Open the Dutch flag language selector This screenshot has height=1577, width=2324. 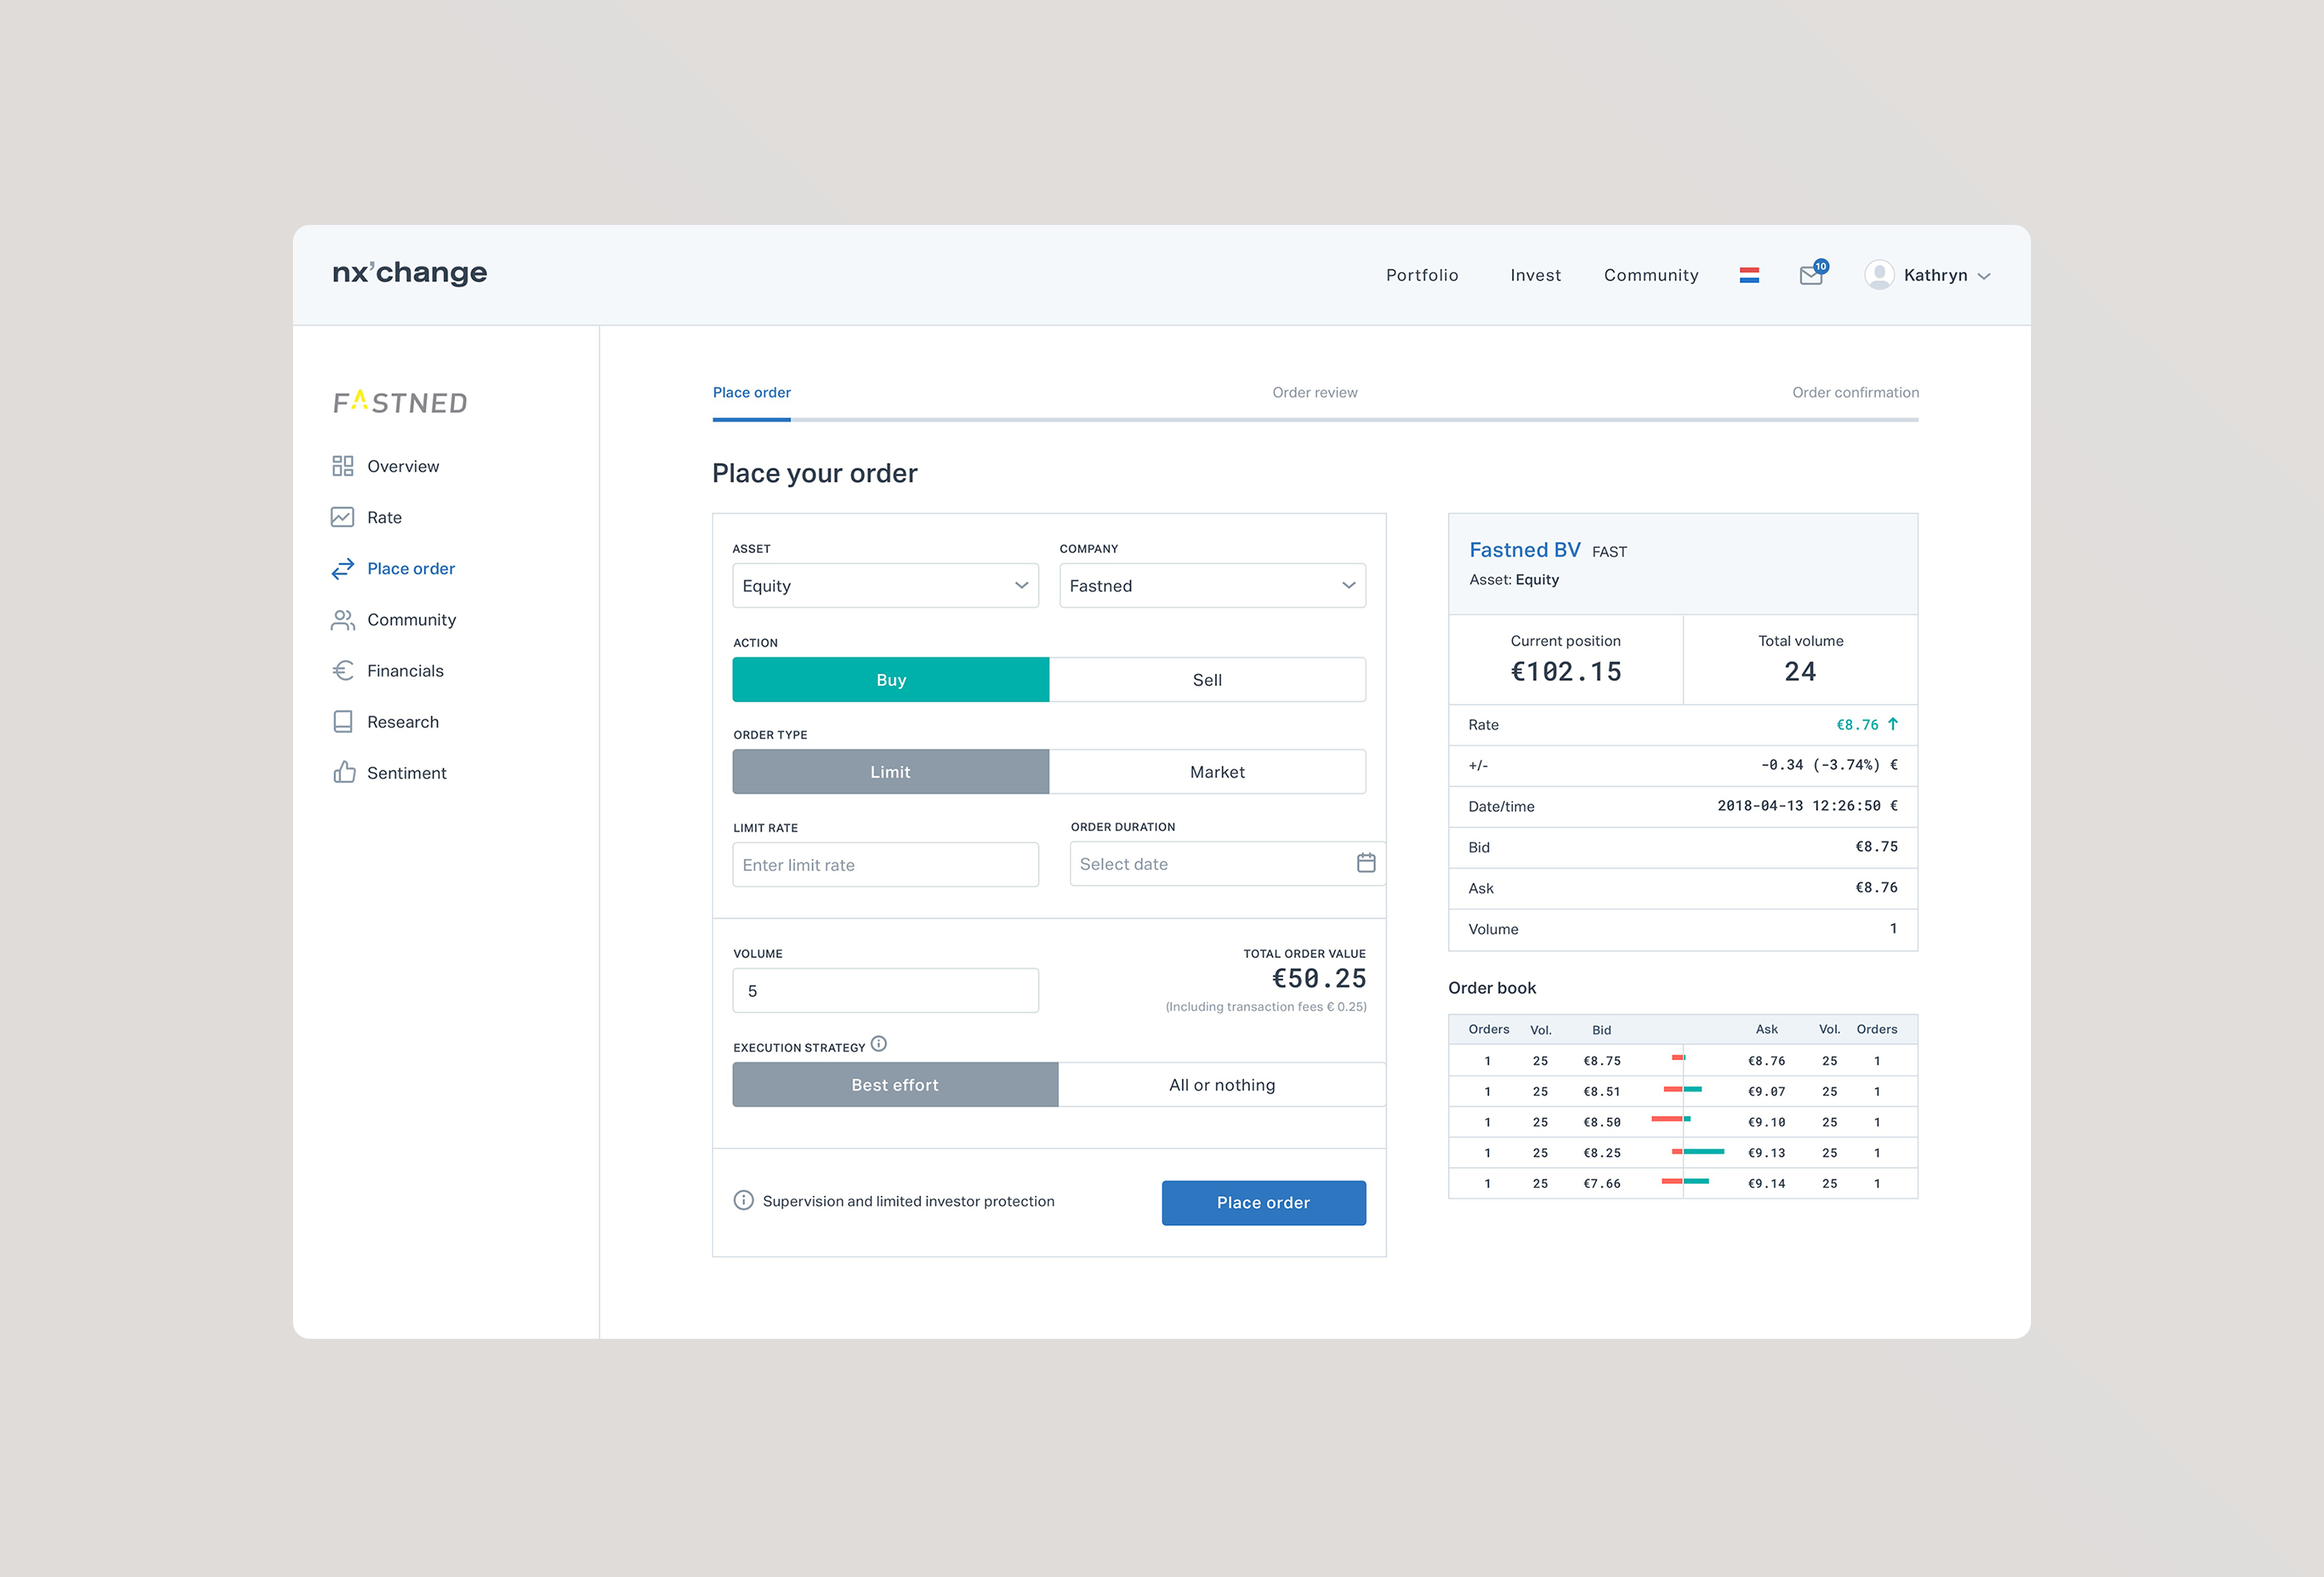pos(1749,275)
